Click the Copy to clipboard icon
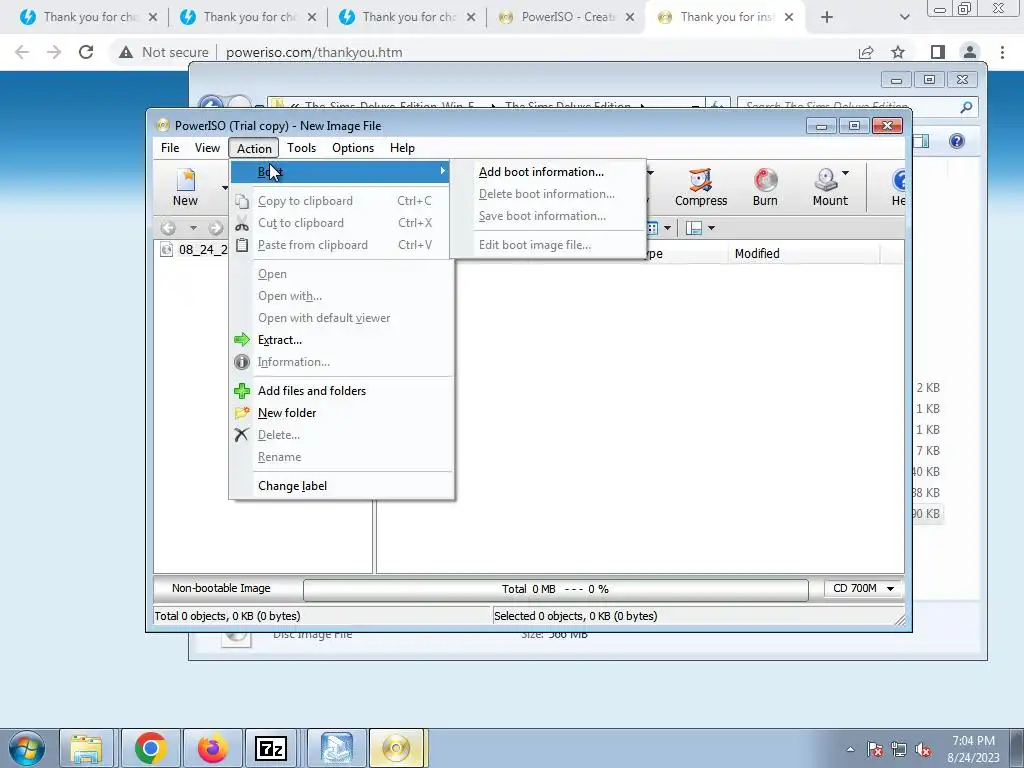This screenshot has width=1024, height=768. pyautogui.click(x=242, y=201)
